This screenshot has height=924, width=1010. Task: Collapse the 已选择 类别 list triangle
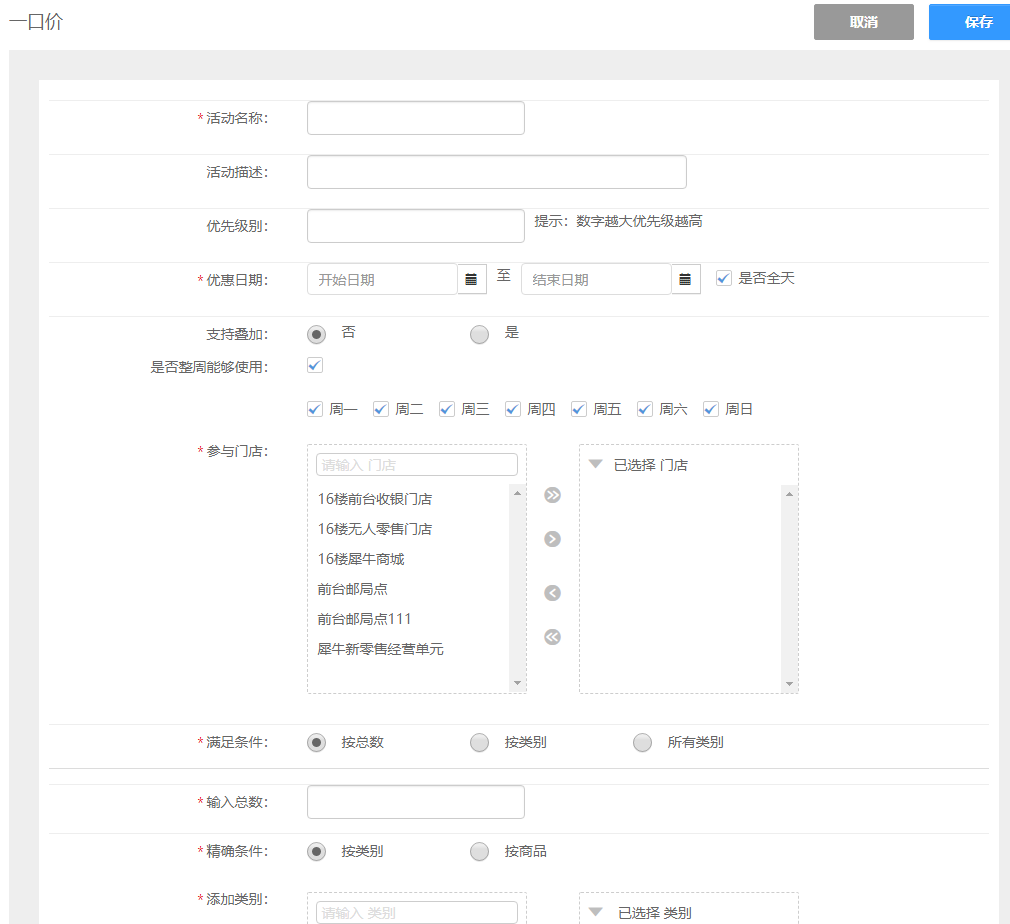(x=596, y=912)
